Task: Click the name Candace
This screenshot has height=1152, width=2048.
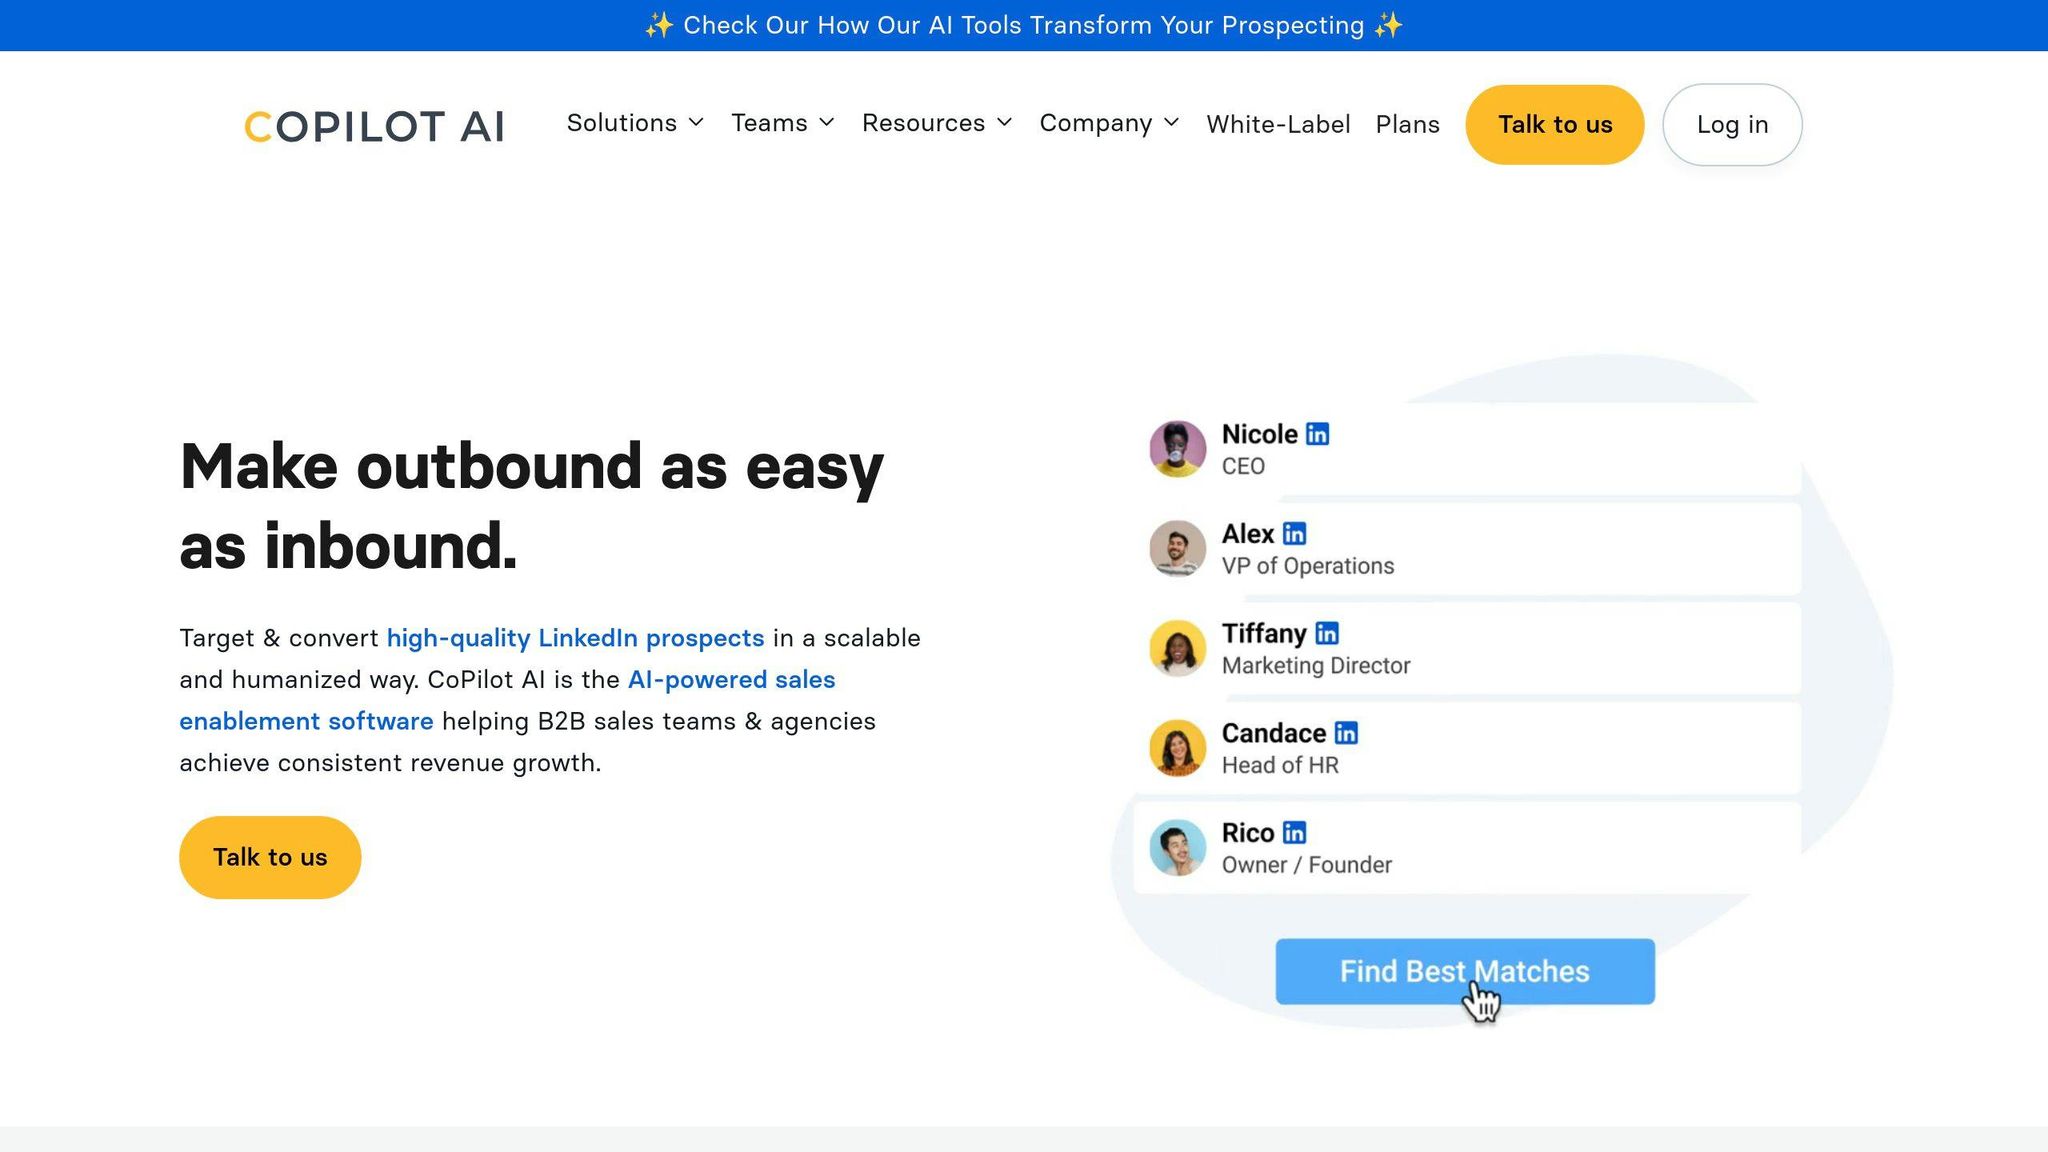Action: coord(1274,733)
